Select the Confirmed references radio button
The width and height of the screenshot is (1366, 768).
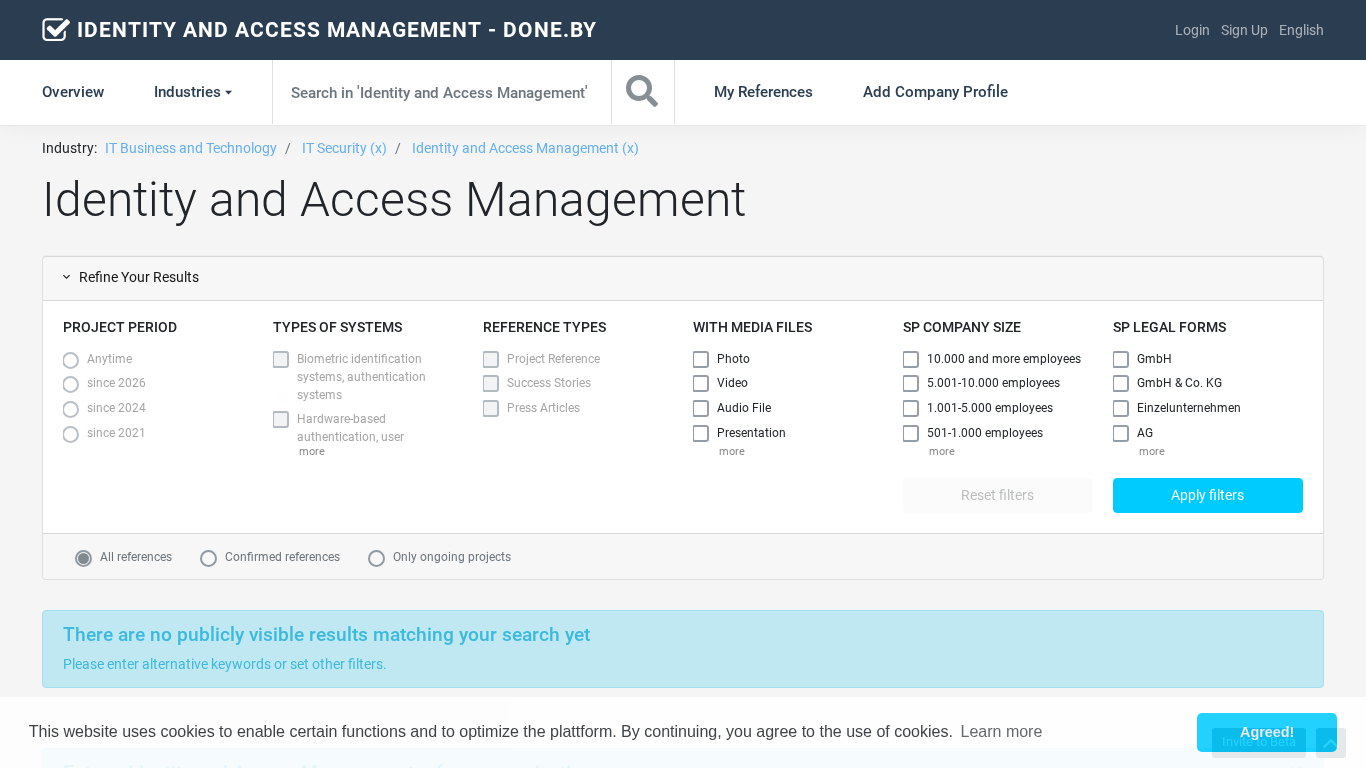coord(208,558)
